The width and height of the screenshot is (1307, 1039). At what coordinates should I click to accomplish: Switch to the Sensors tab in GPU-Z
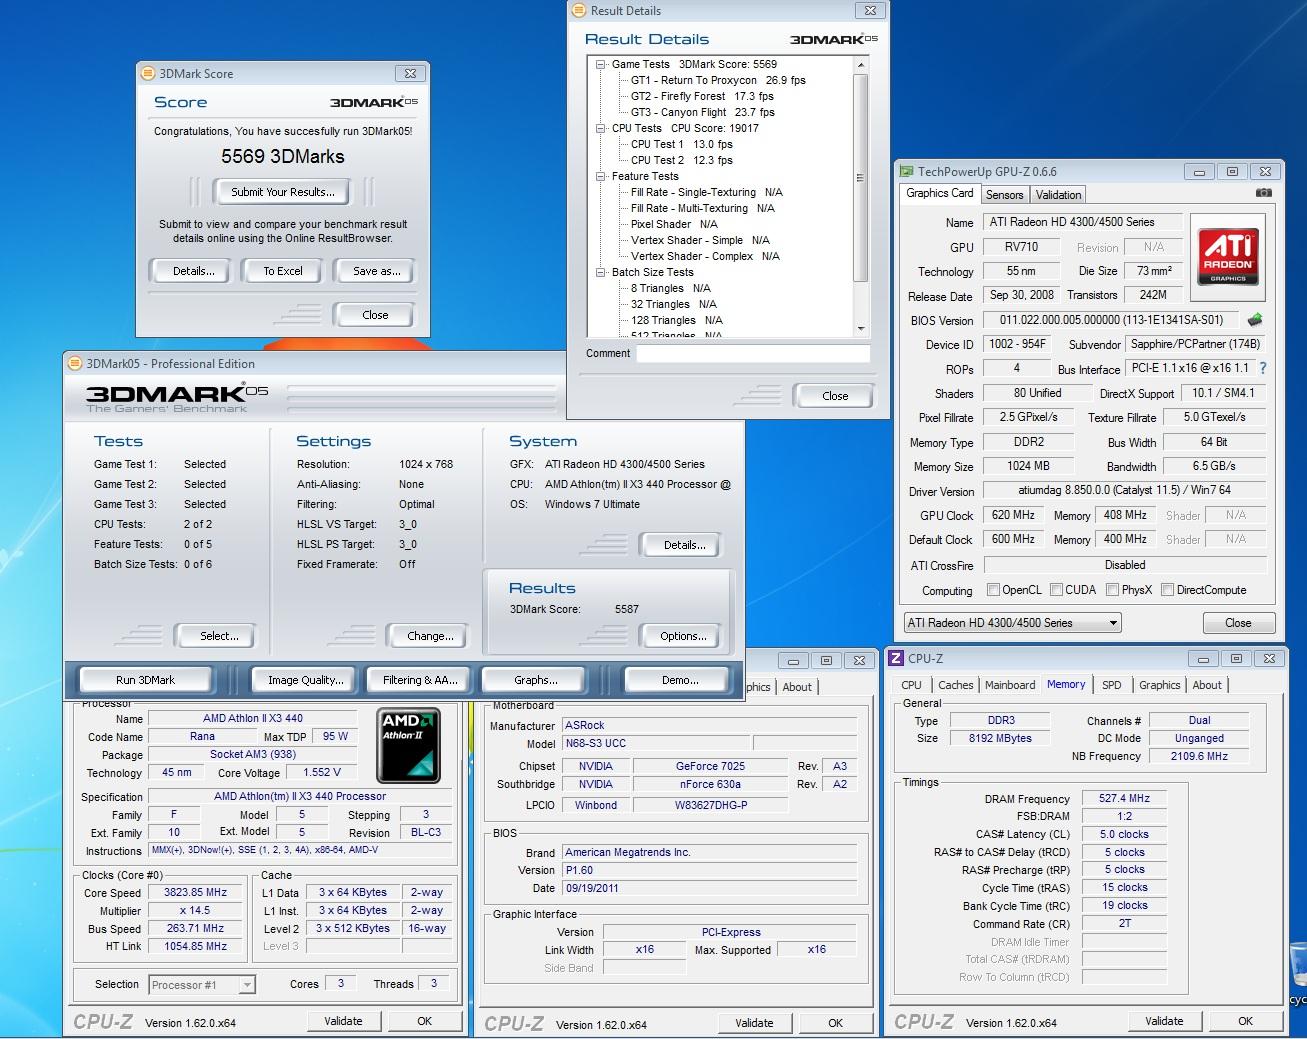click(x=1004, y=195)
